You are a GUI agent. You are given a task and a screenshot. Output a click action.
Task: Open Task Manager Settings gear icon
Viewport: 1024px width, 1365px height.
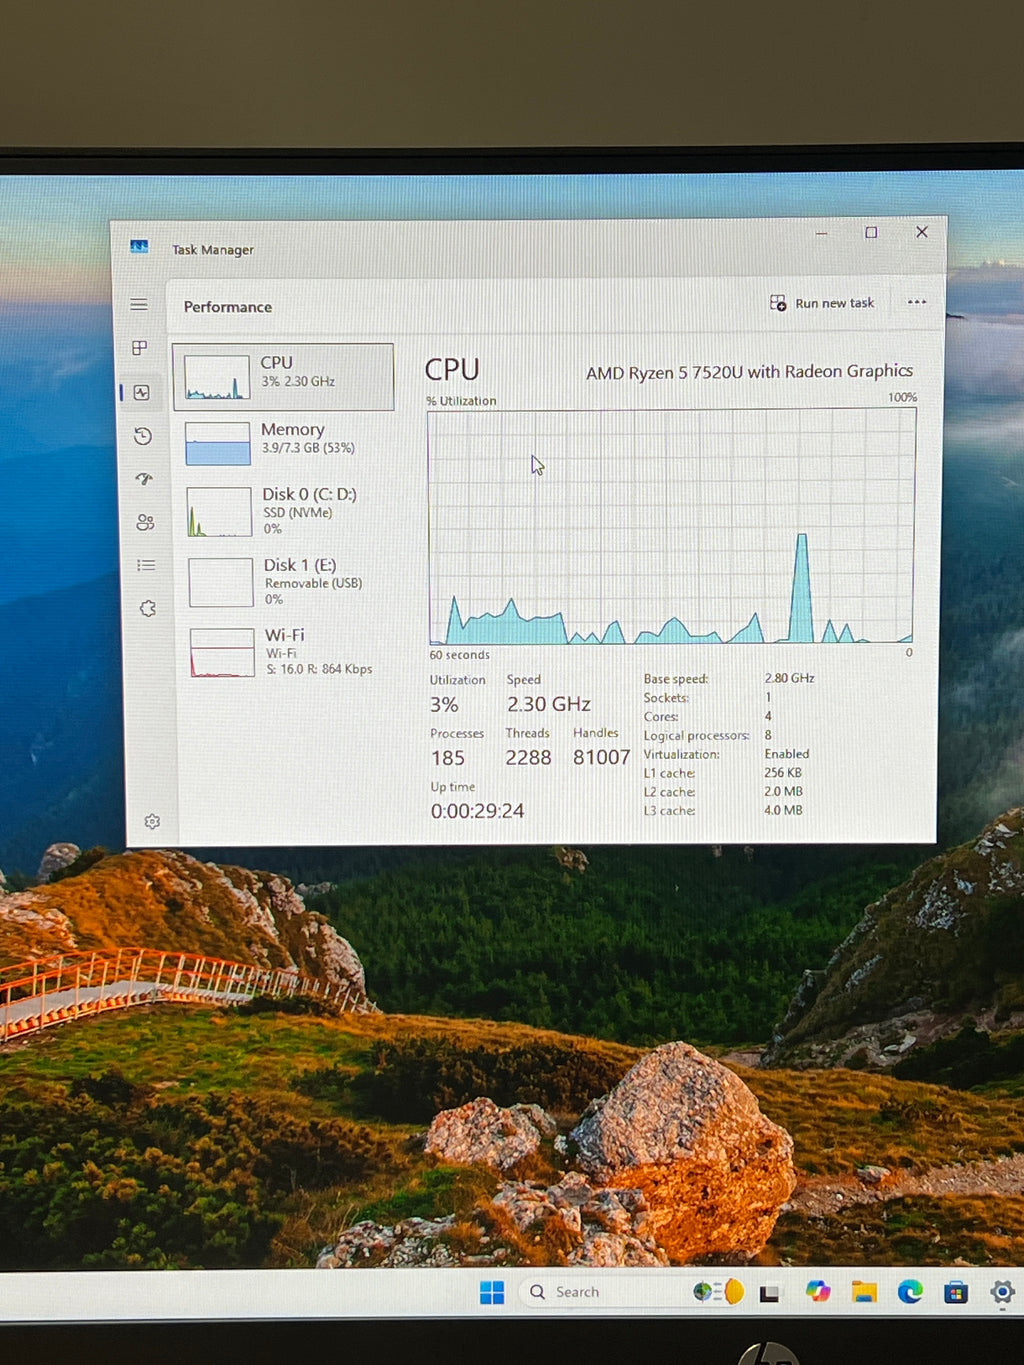[x=152, y=822]
